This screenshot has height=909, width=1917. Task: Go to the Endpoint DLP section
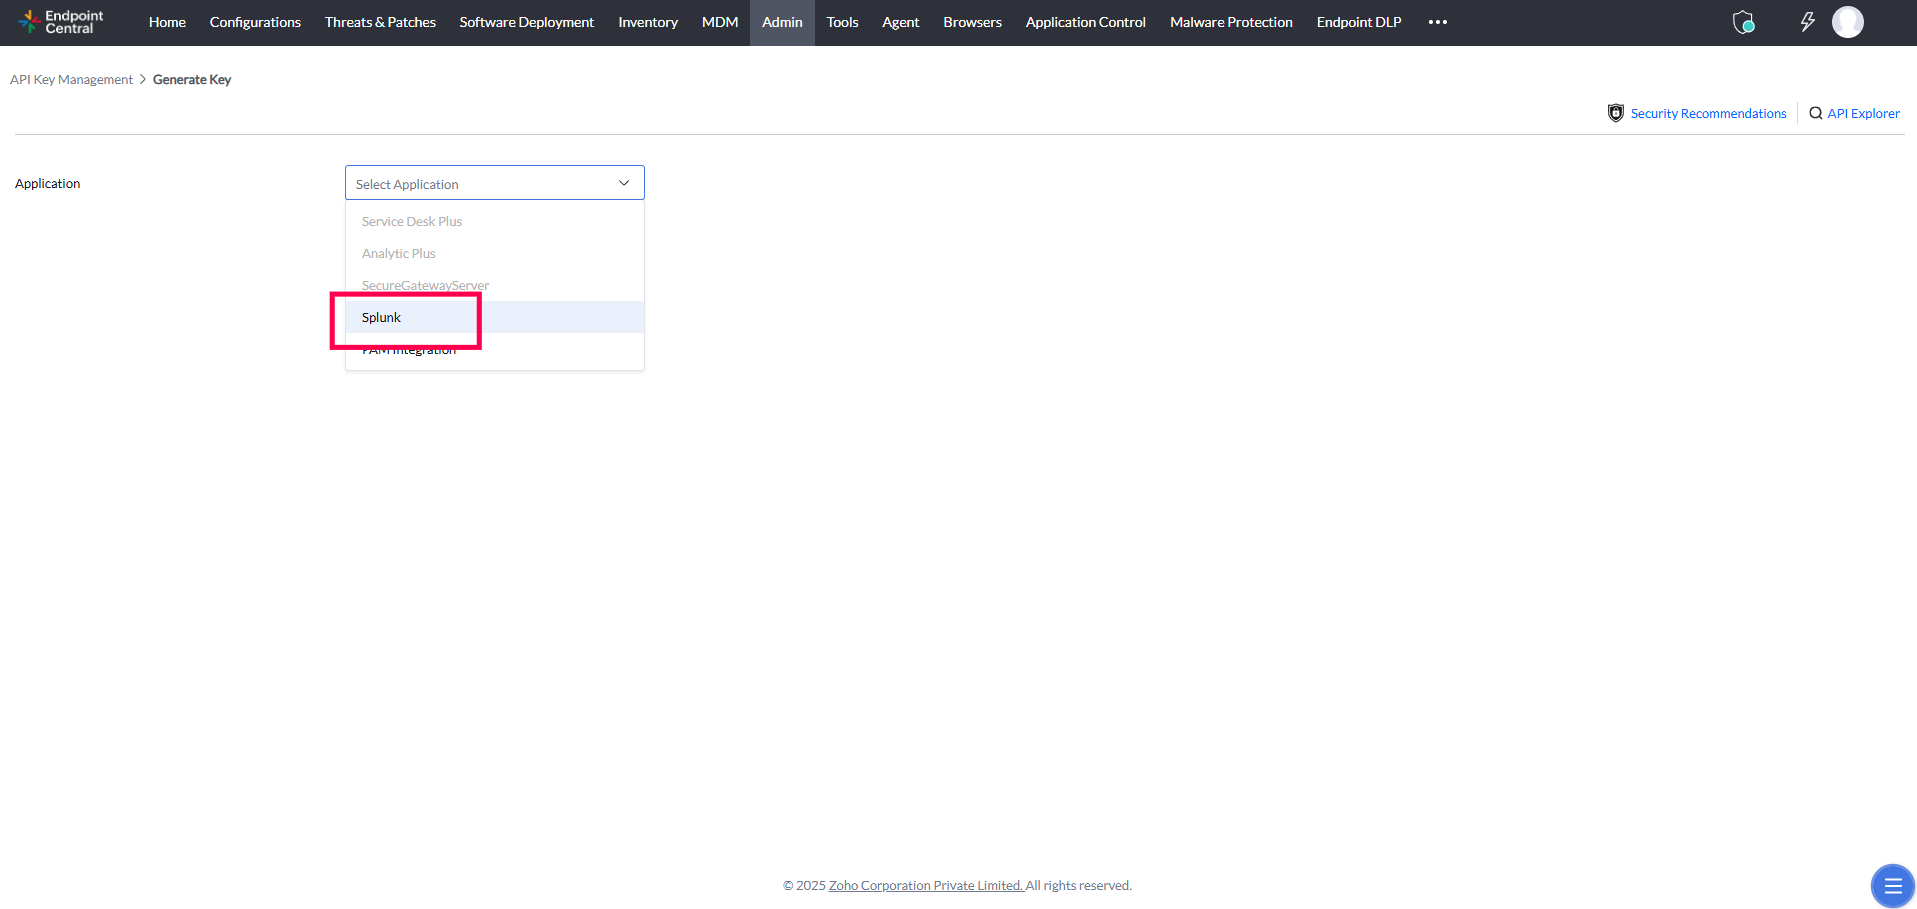coord(1358,22)
